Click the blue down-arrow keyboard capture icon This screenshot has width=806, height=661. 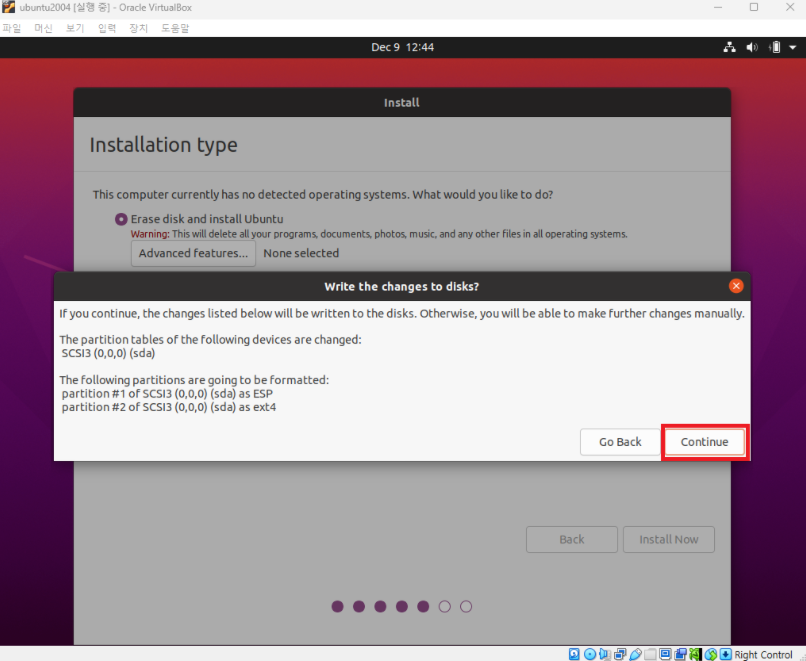pos(725,654)
